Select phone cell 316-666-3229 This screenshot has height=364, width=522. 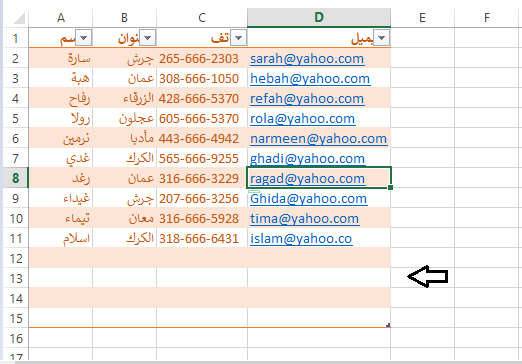pyautogui.click(x=202, y=179)
